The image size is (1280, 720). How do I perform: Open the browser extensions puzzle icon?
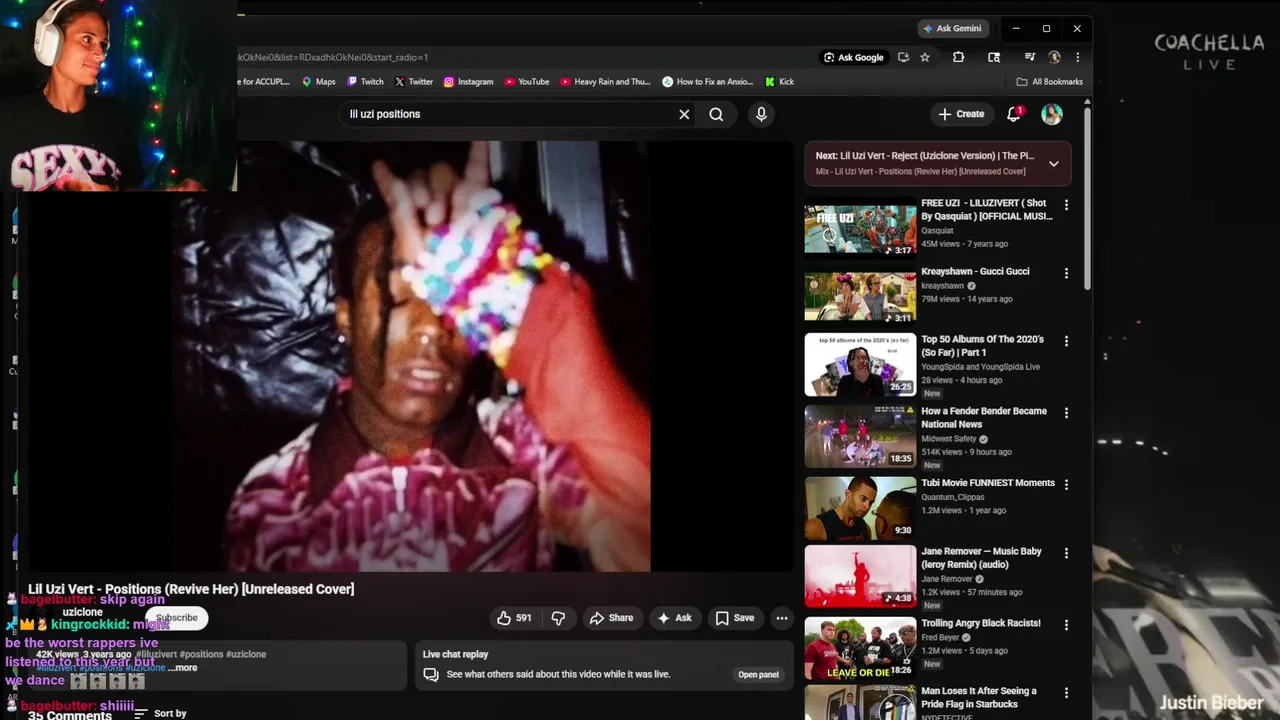click(x=958, y=57)
